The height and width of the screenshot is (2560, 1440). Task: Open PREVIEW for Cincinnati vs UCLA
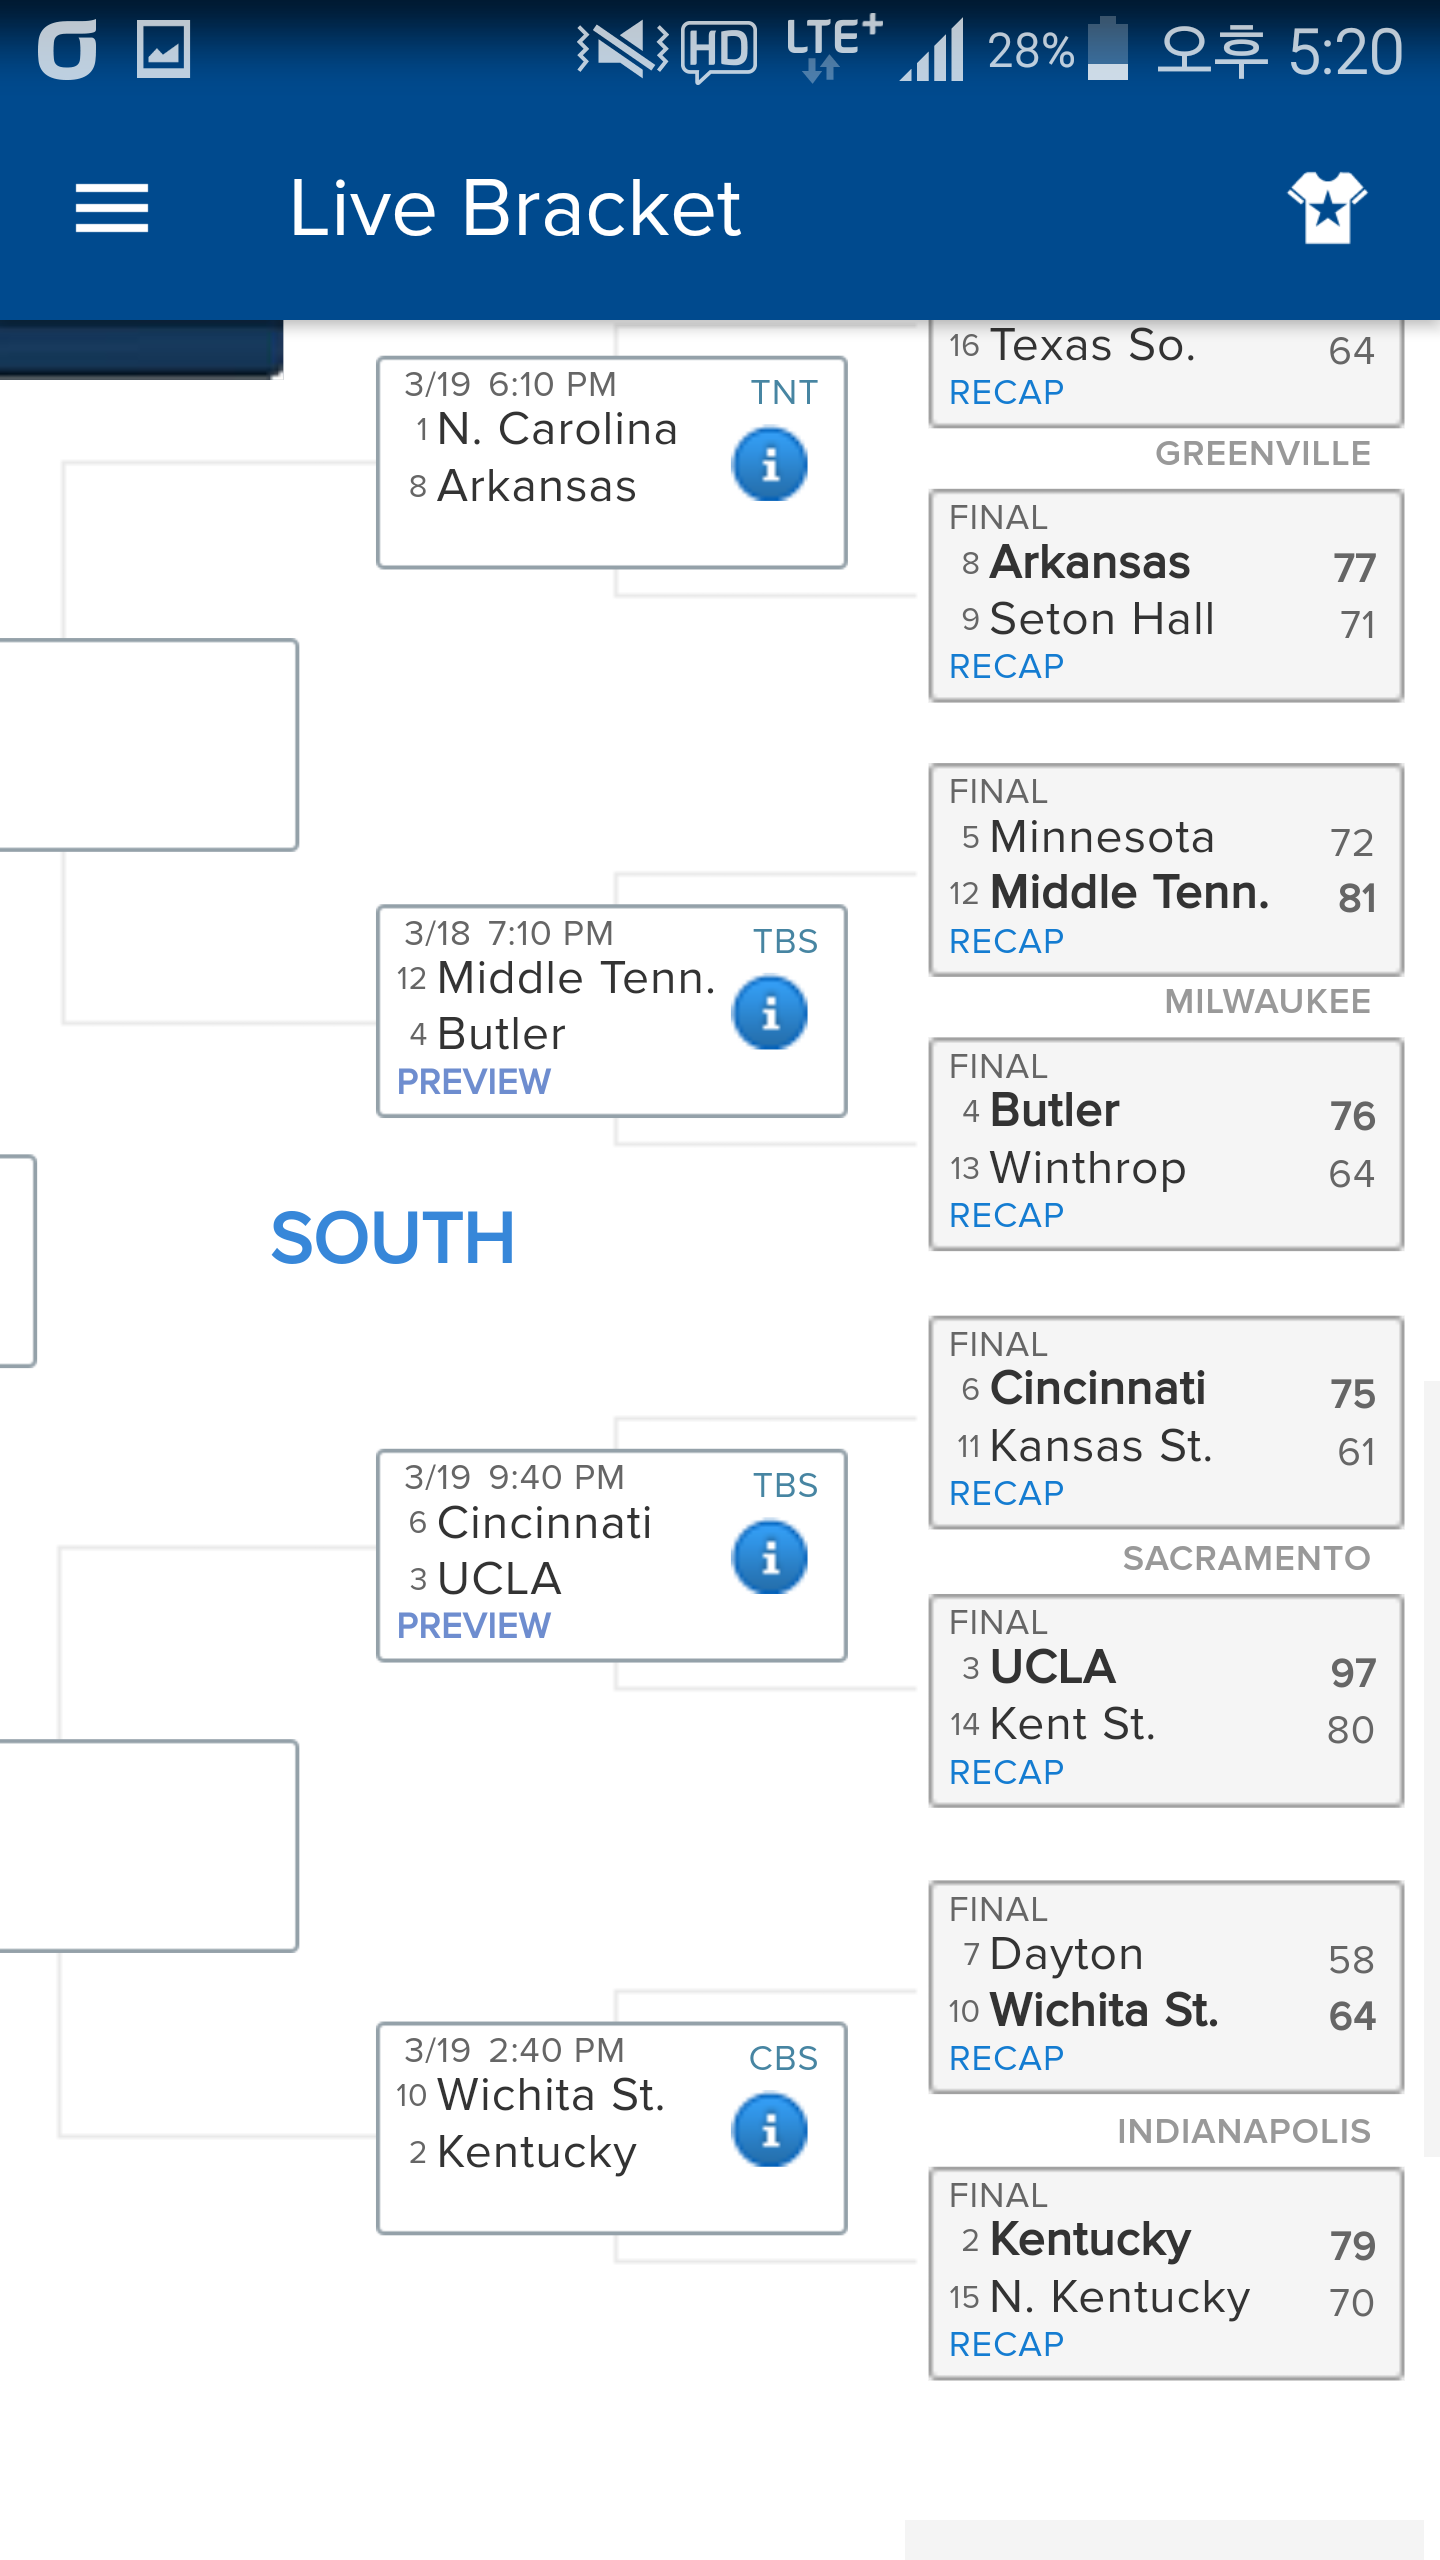click(474, 1626)
